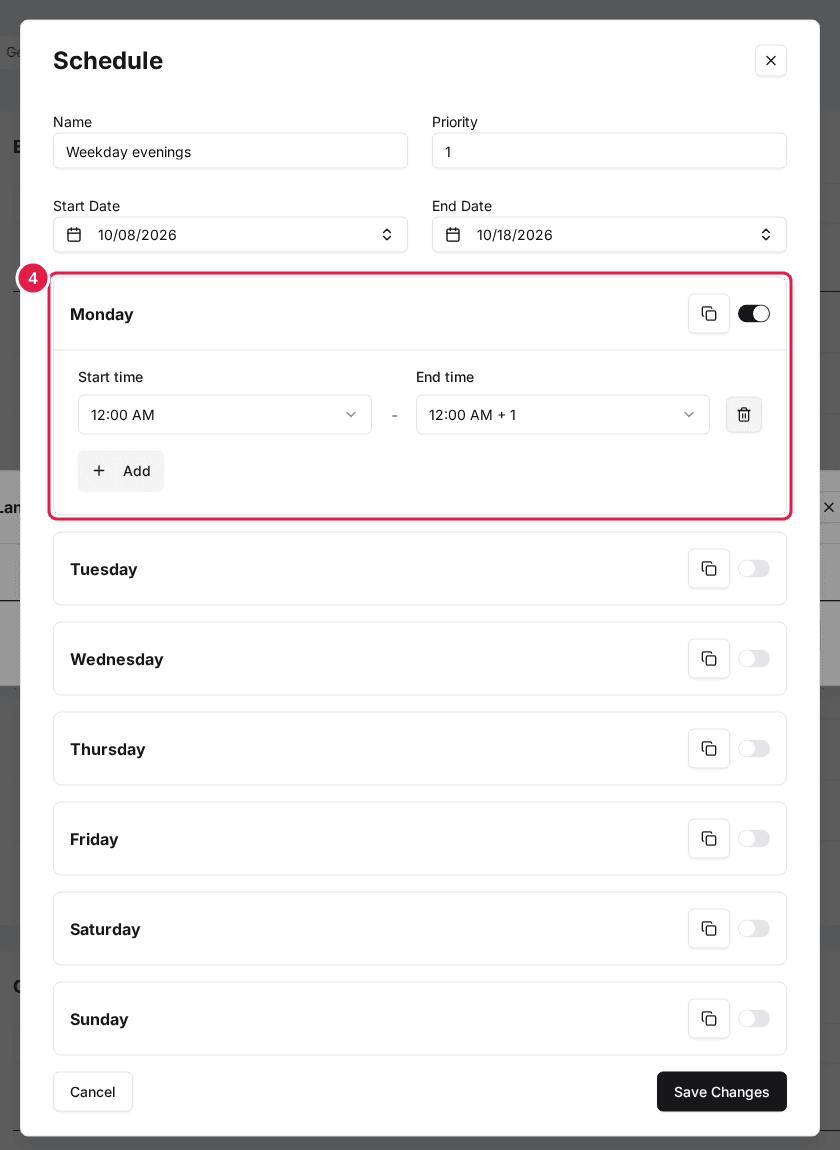This screenshot has height=1150, width=840.
Task: Click the Name label
Action: [73, 122]
